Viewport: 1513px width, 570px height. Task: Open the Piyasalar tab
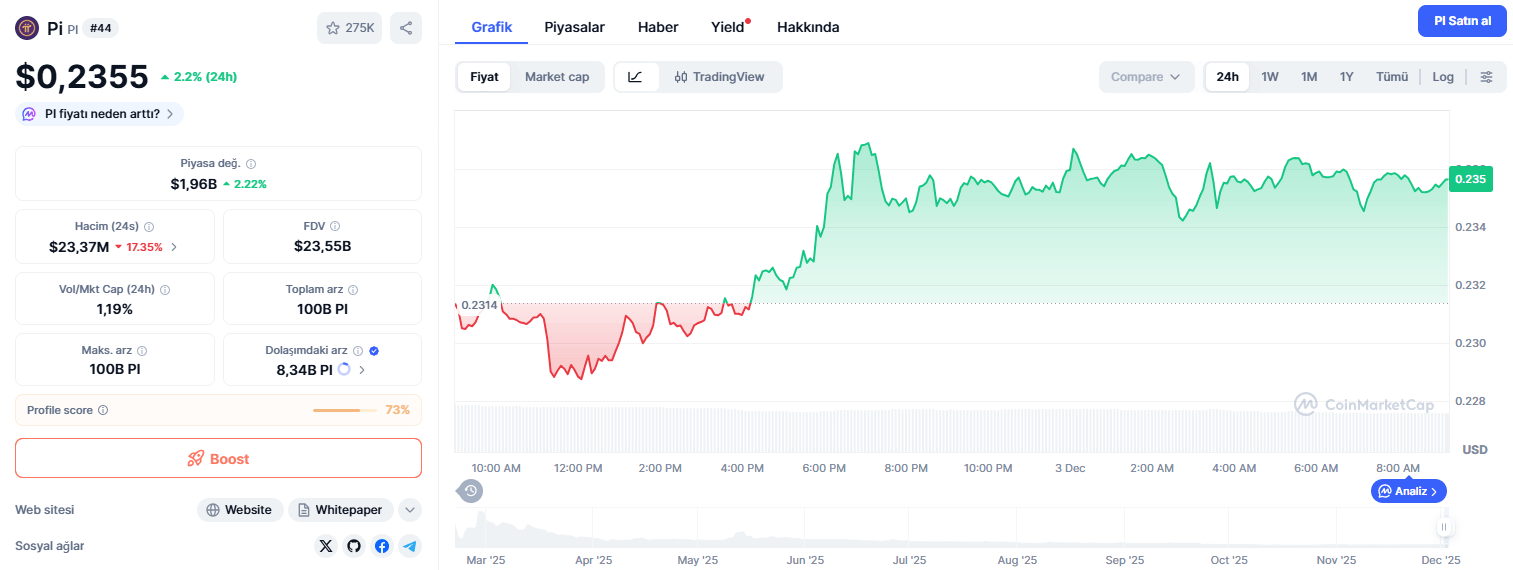pyautogui.click(x=574, y=27)
